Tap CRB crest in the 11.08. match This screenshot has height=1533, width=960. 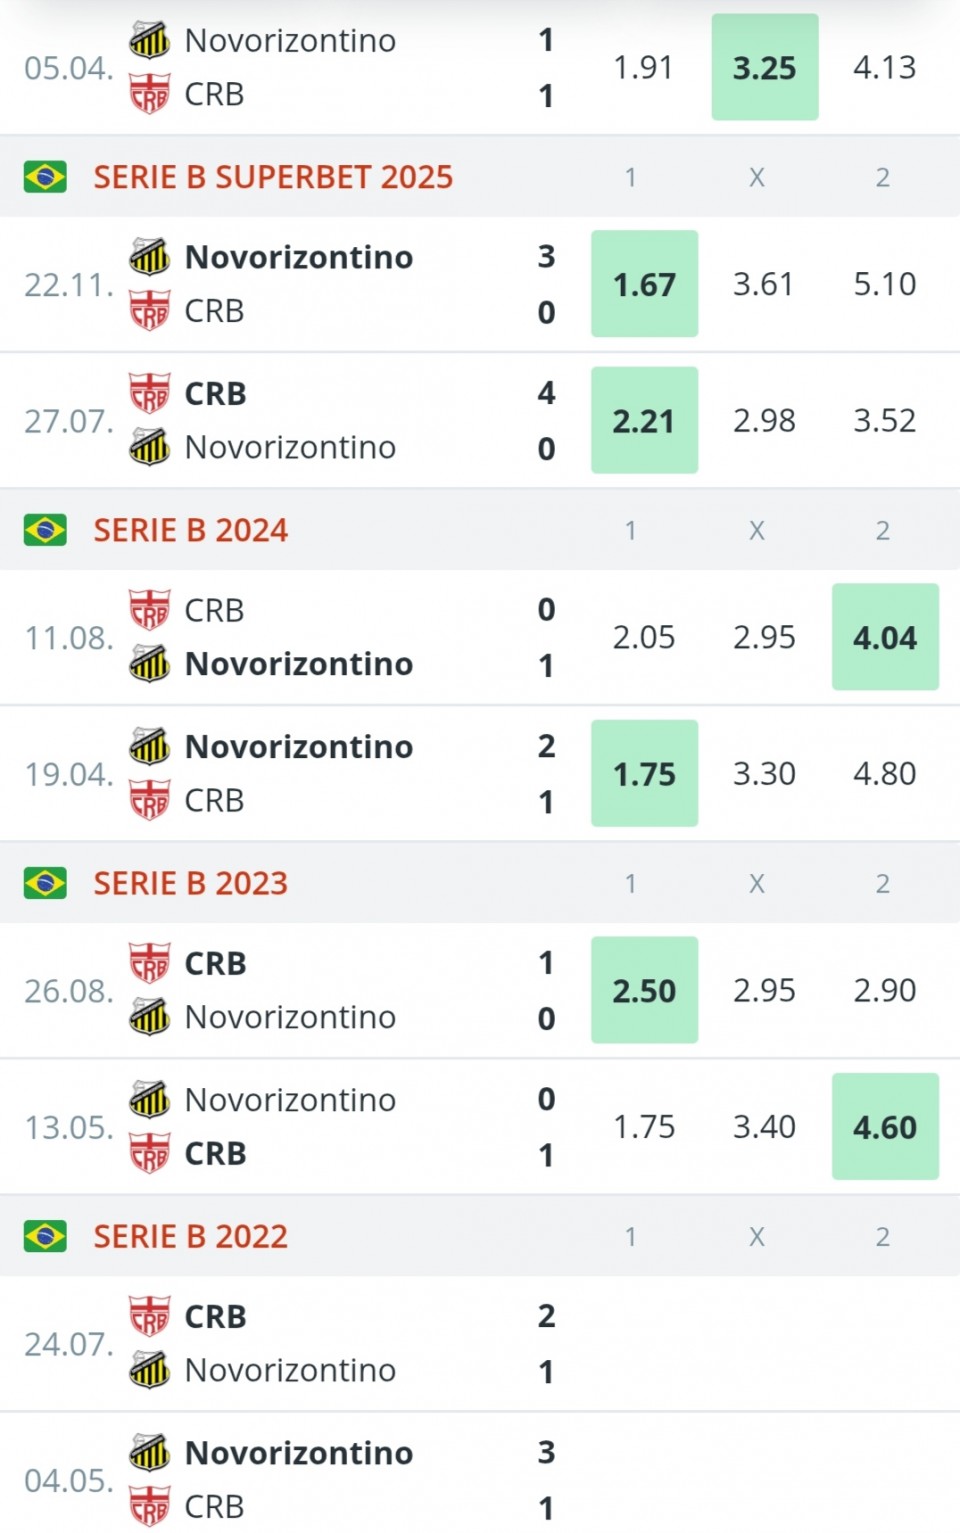click(x=150, y=610)
